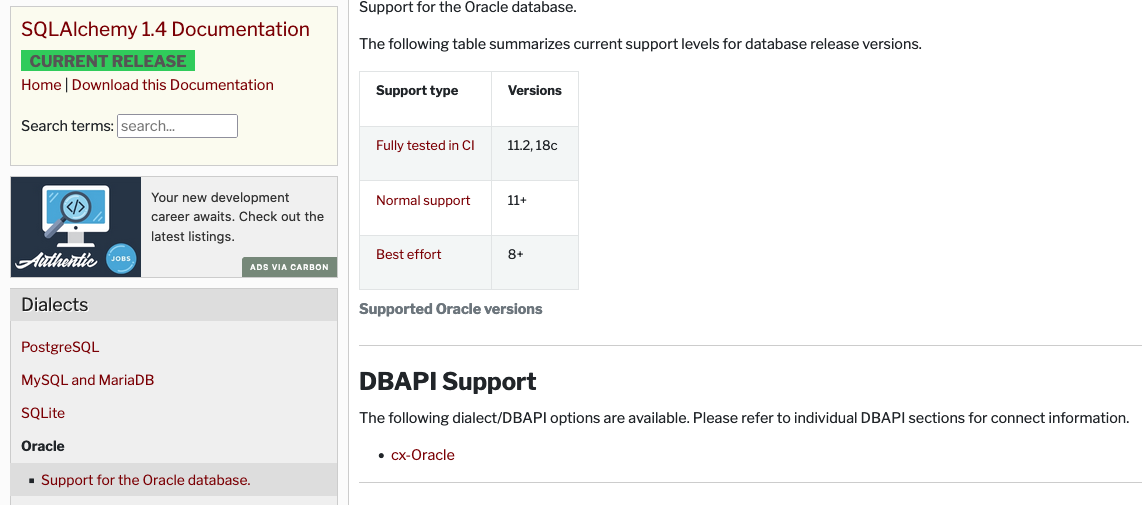Click the Fully tested in CI link
The image size is (1142, 505).
click(x=425, y=145)
